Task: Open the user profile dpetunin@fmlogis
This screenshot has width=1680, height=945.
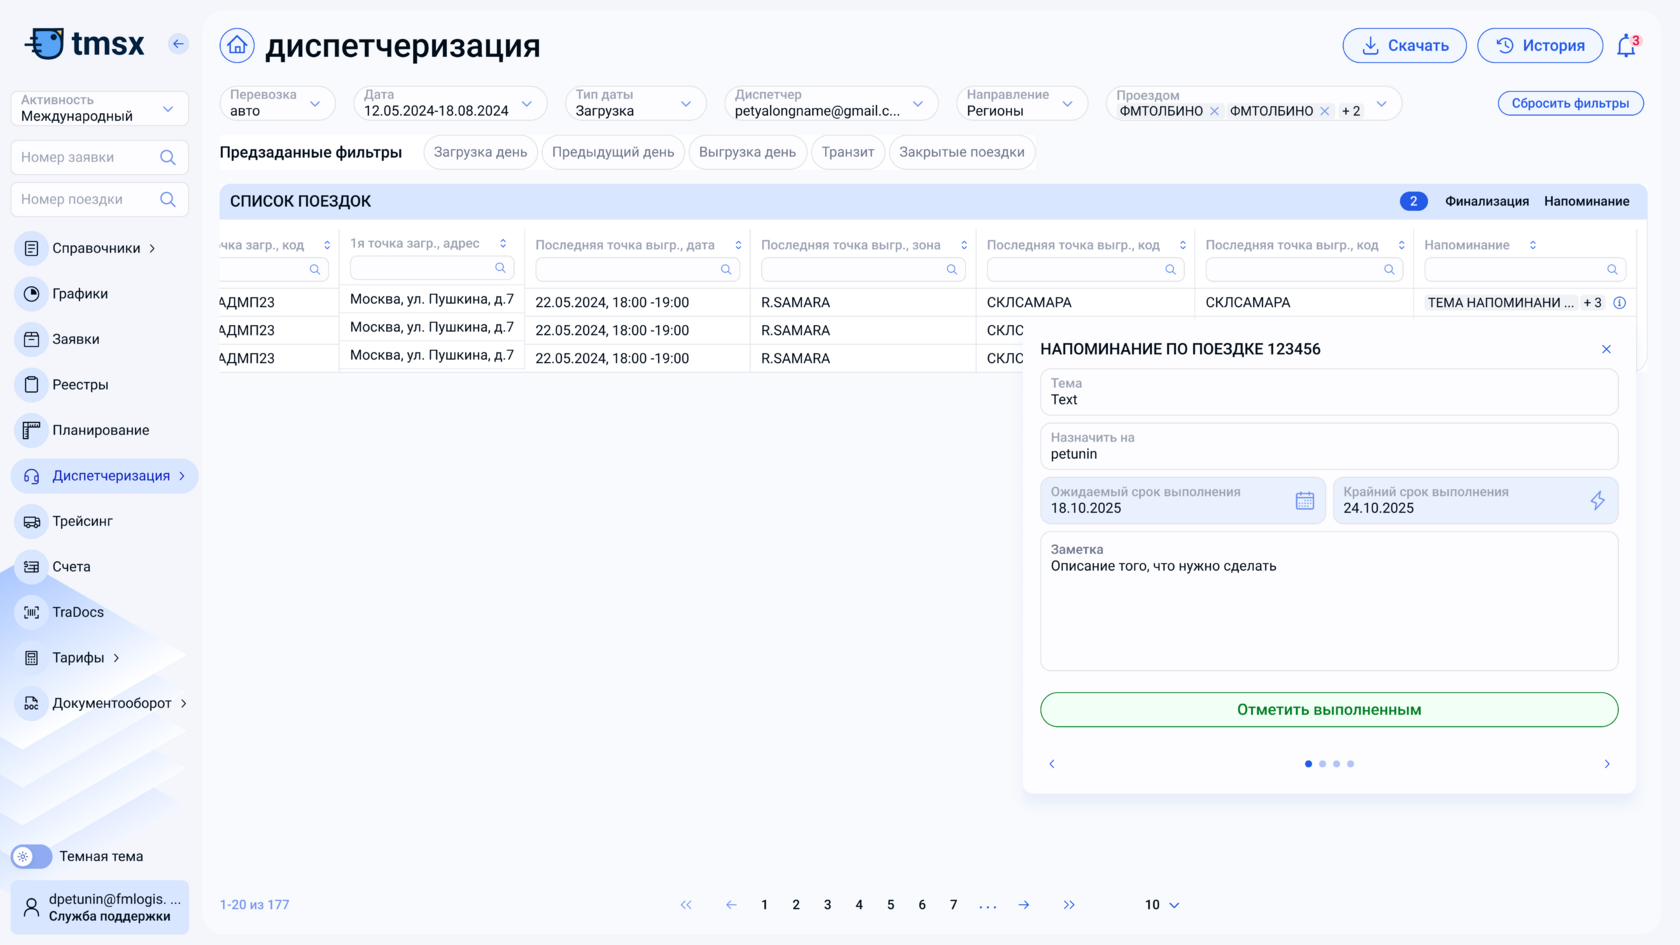Action: click(x=100, y=907)
